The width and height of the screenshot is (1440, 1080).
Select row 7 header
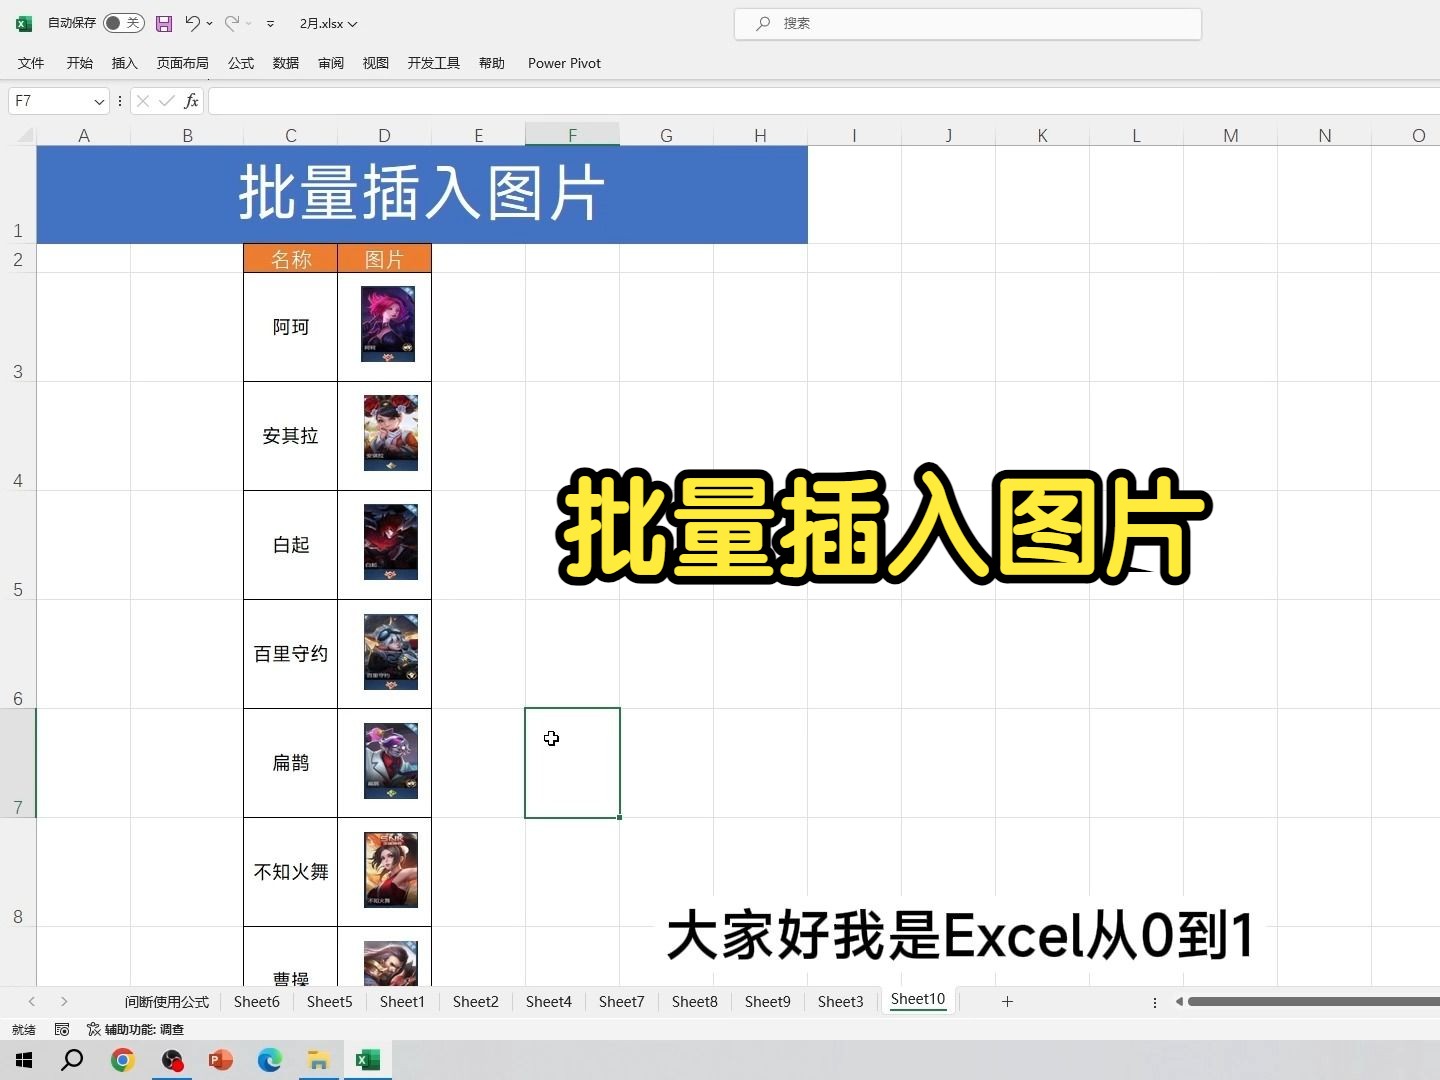18,763
